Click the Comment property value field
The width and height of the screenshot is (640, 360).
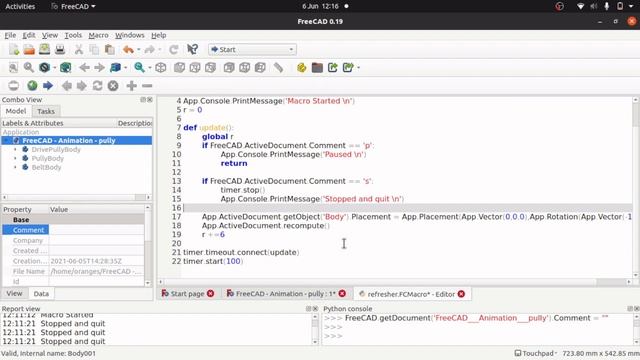[x=96, y=230]
